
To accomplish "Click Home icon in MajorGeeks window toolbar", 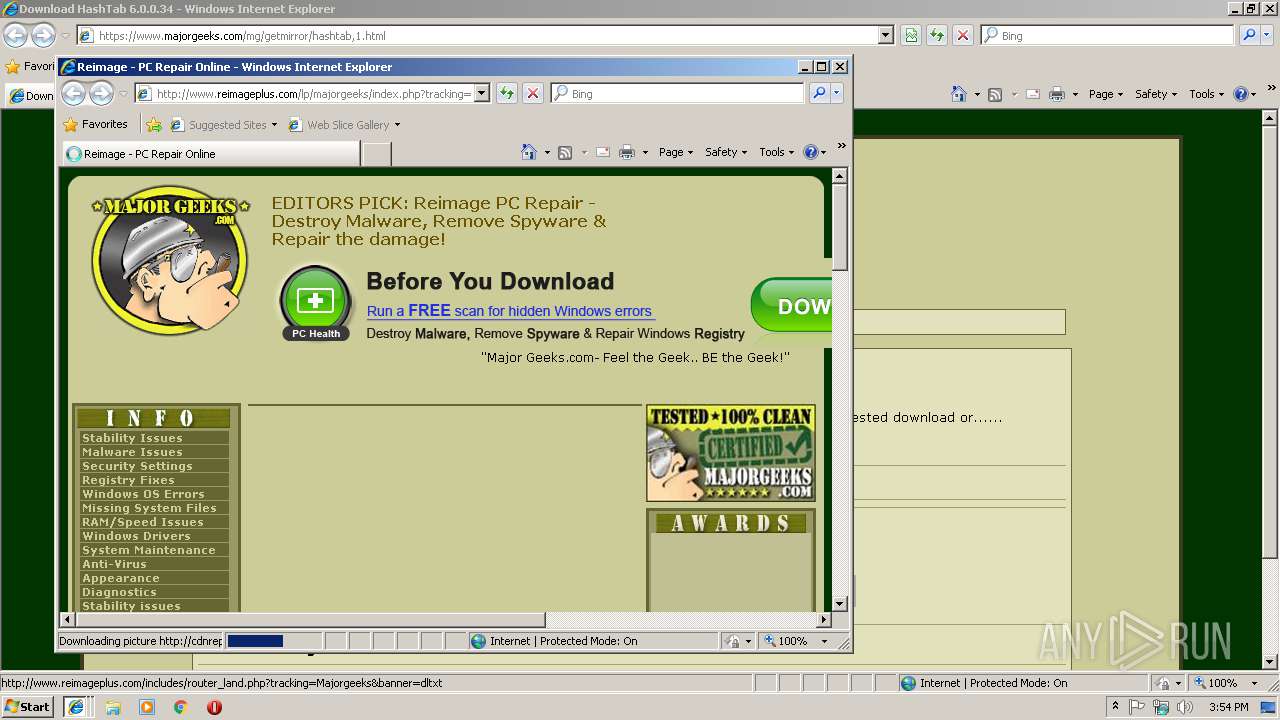I will [959, 94].
